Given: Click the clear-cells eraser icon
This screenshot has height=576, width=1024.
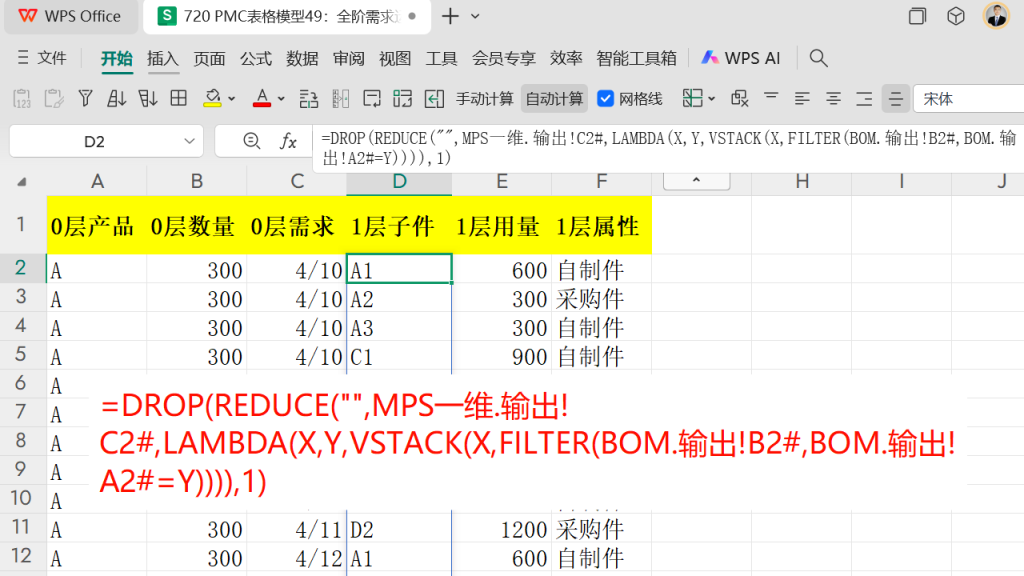Looking at the screenshot, I should (740, 99).
